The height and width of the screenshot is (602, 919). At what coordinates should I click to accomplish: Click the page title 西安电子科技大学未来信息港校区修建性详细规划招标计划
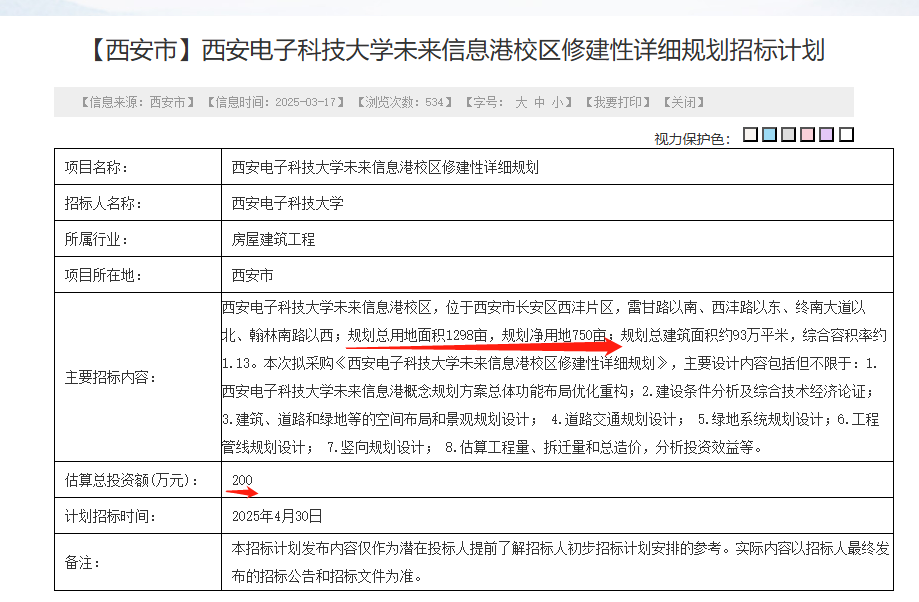click(513, 50)
